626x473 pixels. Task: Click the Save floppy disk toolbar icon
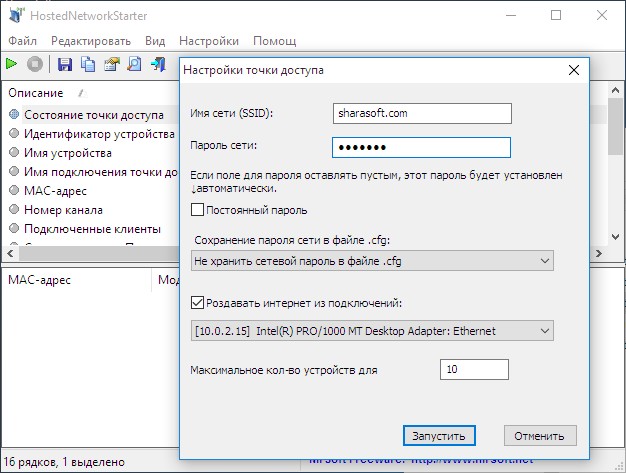[x=65, y=64]
